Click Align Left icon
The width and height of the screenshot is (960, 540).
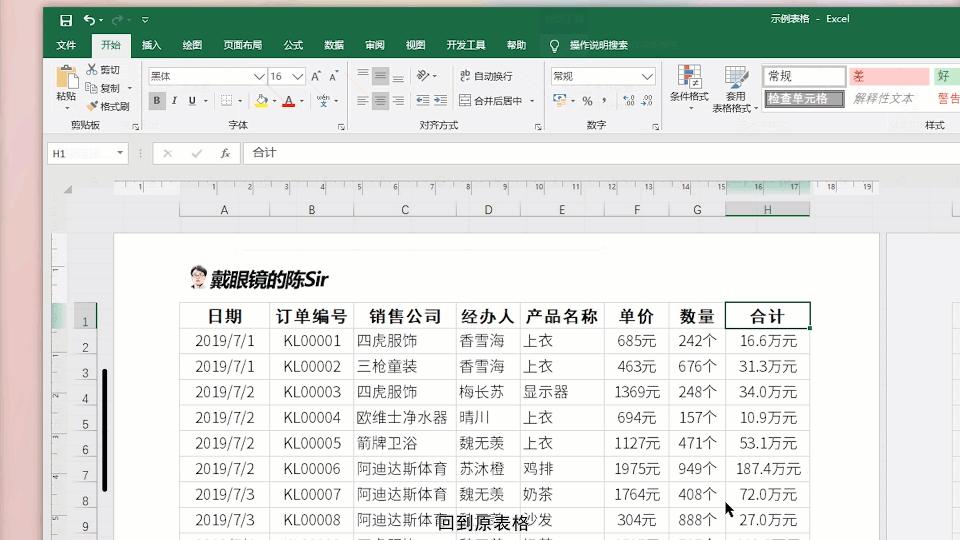click(362, 100)
